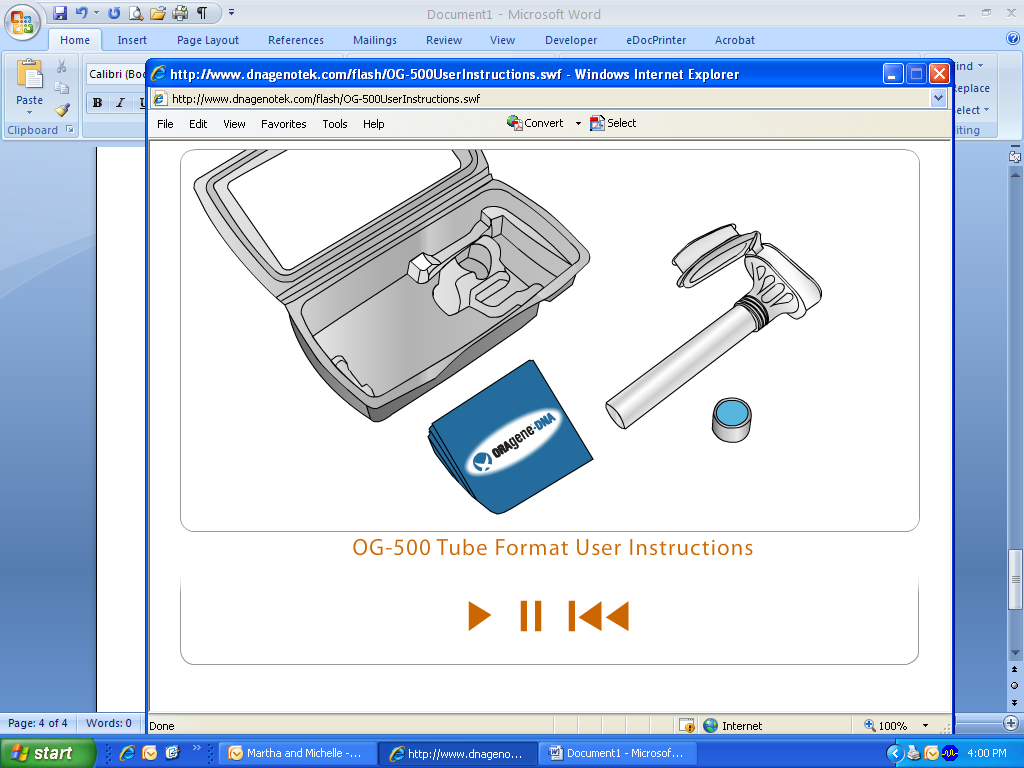Open the Review ribbon tab
Viewport: 1024px width, 768px height.
pyautogui.click(x=444, y=40)
